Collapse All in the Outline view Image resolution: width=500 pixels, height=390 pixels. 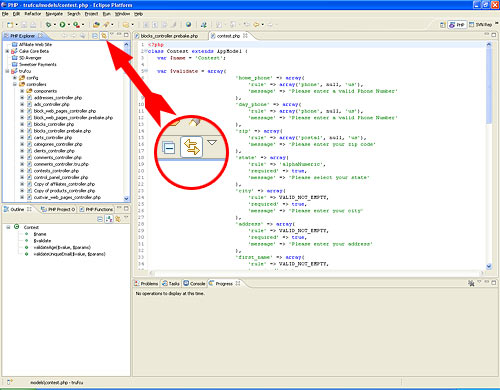click(100, 219)
